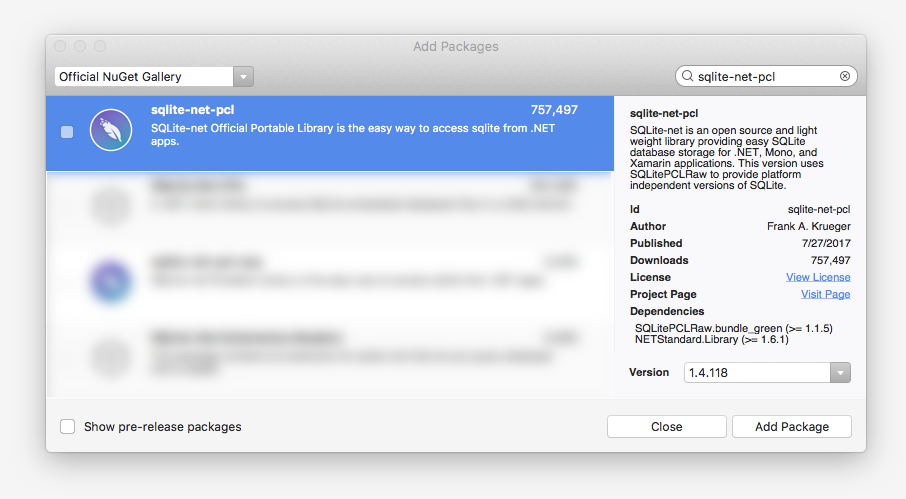906x499 pixels.
Task: Click the blurred purple package icon in third result
Action: [x=111, y=282]
